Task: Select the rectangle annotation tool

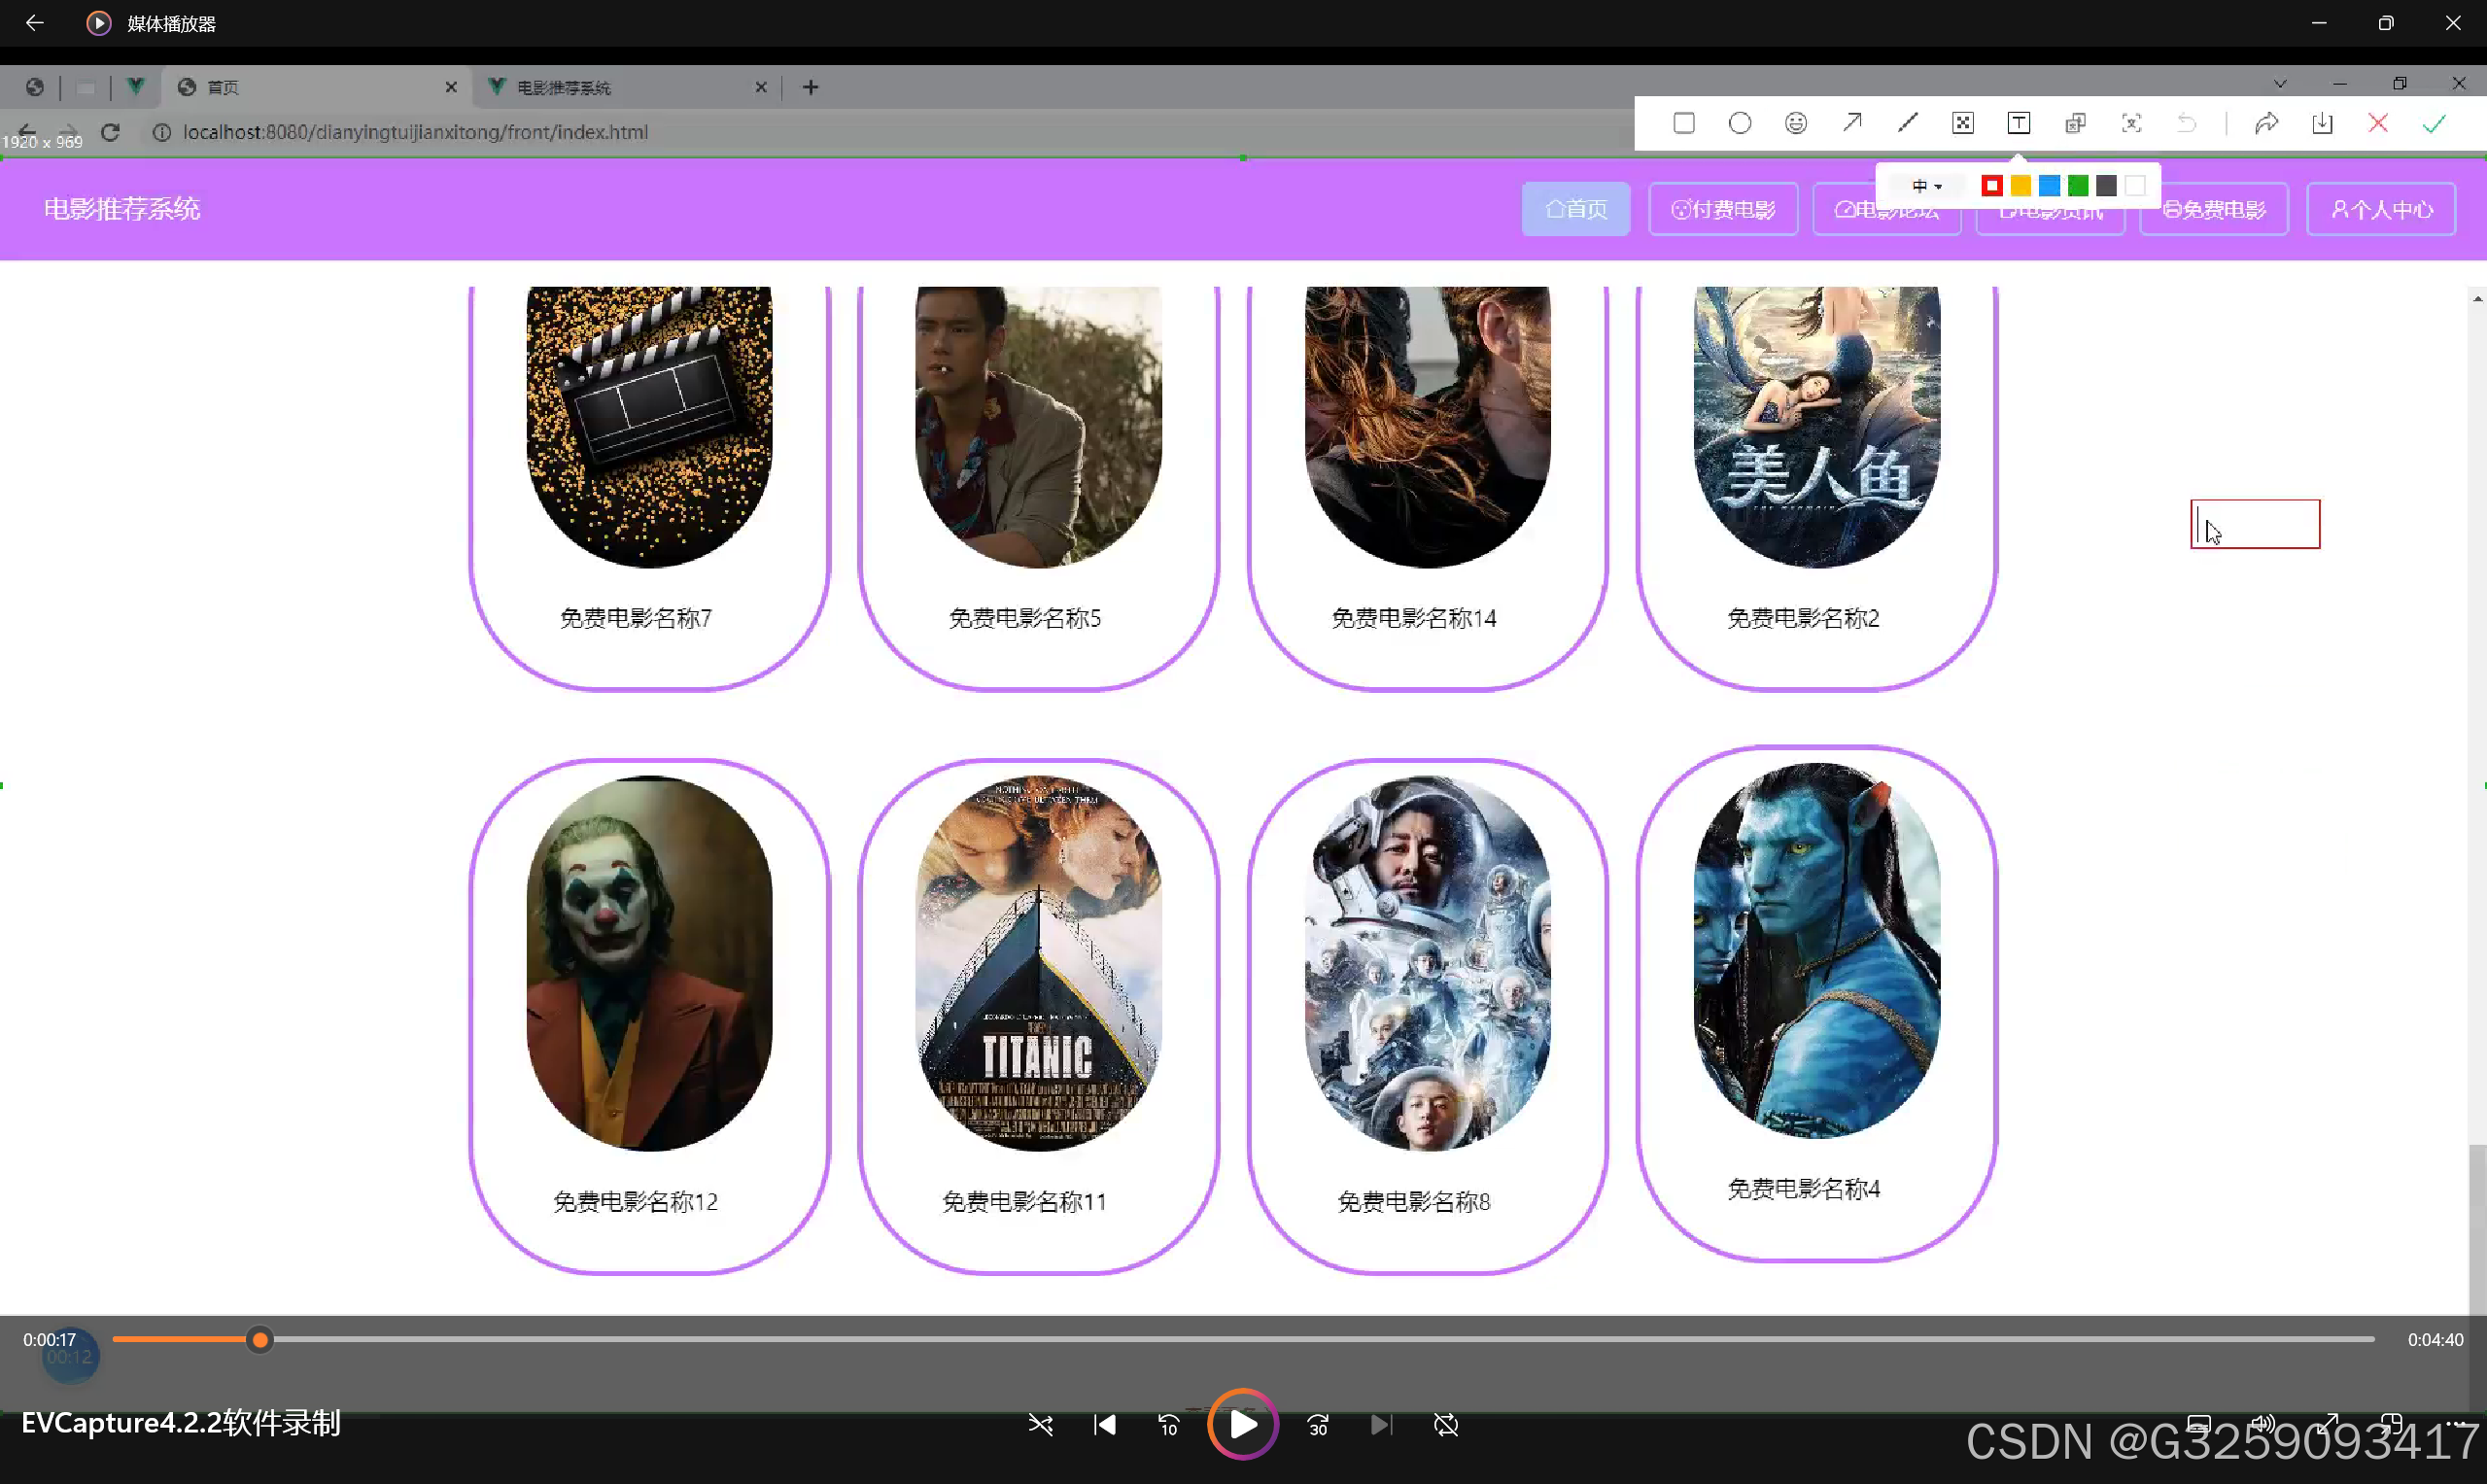Action: 1684,123
